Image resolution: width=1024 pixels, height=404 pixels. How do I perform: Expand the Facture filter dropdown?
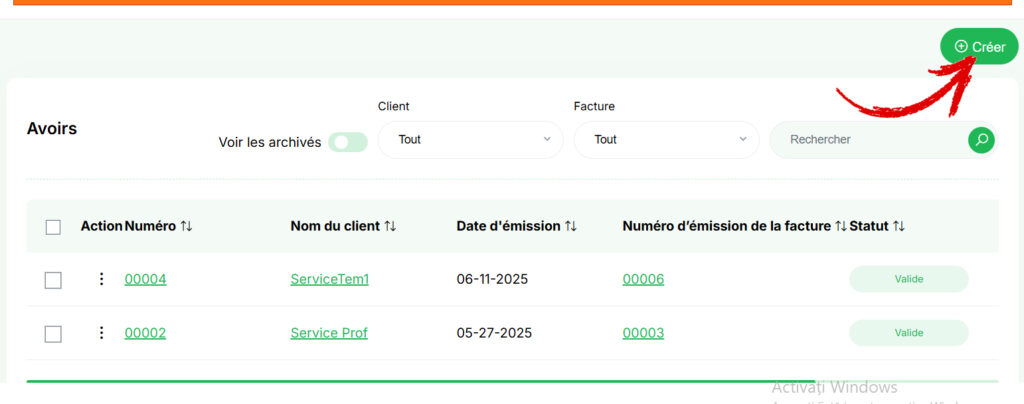(666, 140)
